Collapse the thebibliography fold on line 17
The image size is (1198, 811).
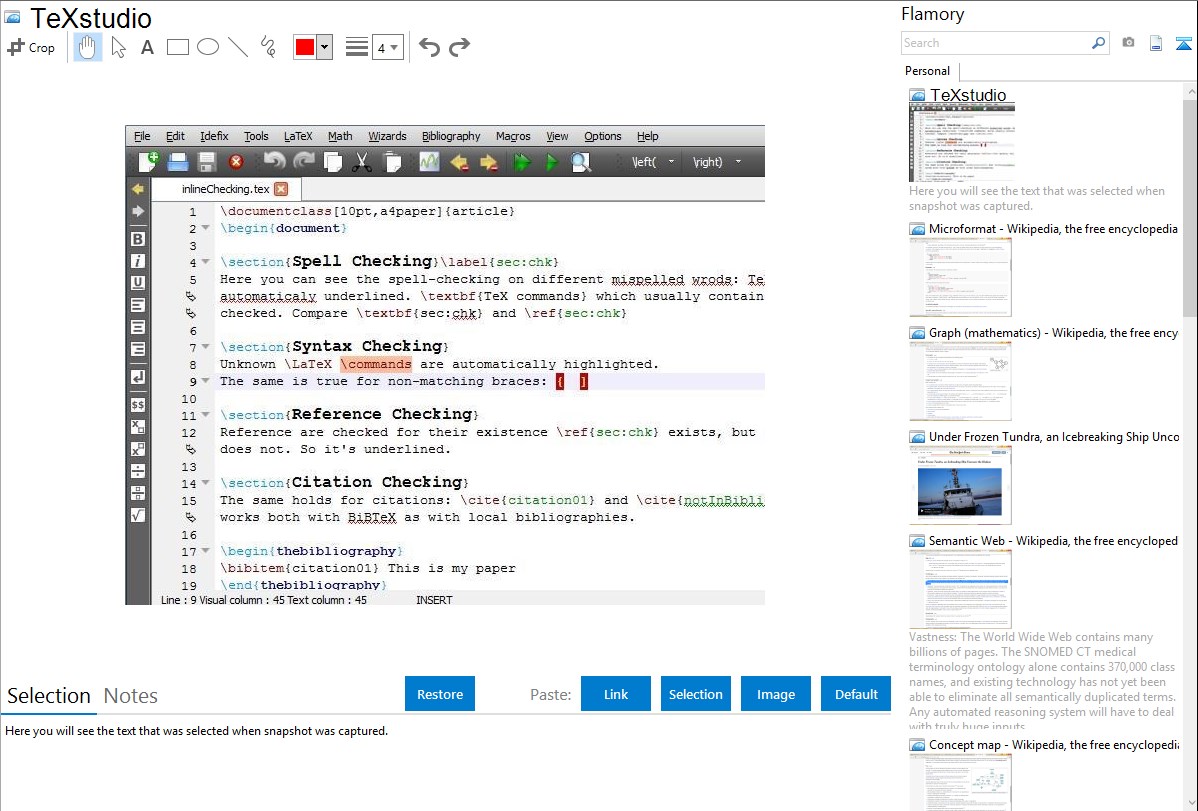(205, 550)
